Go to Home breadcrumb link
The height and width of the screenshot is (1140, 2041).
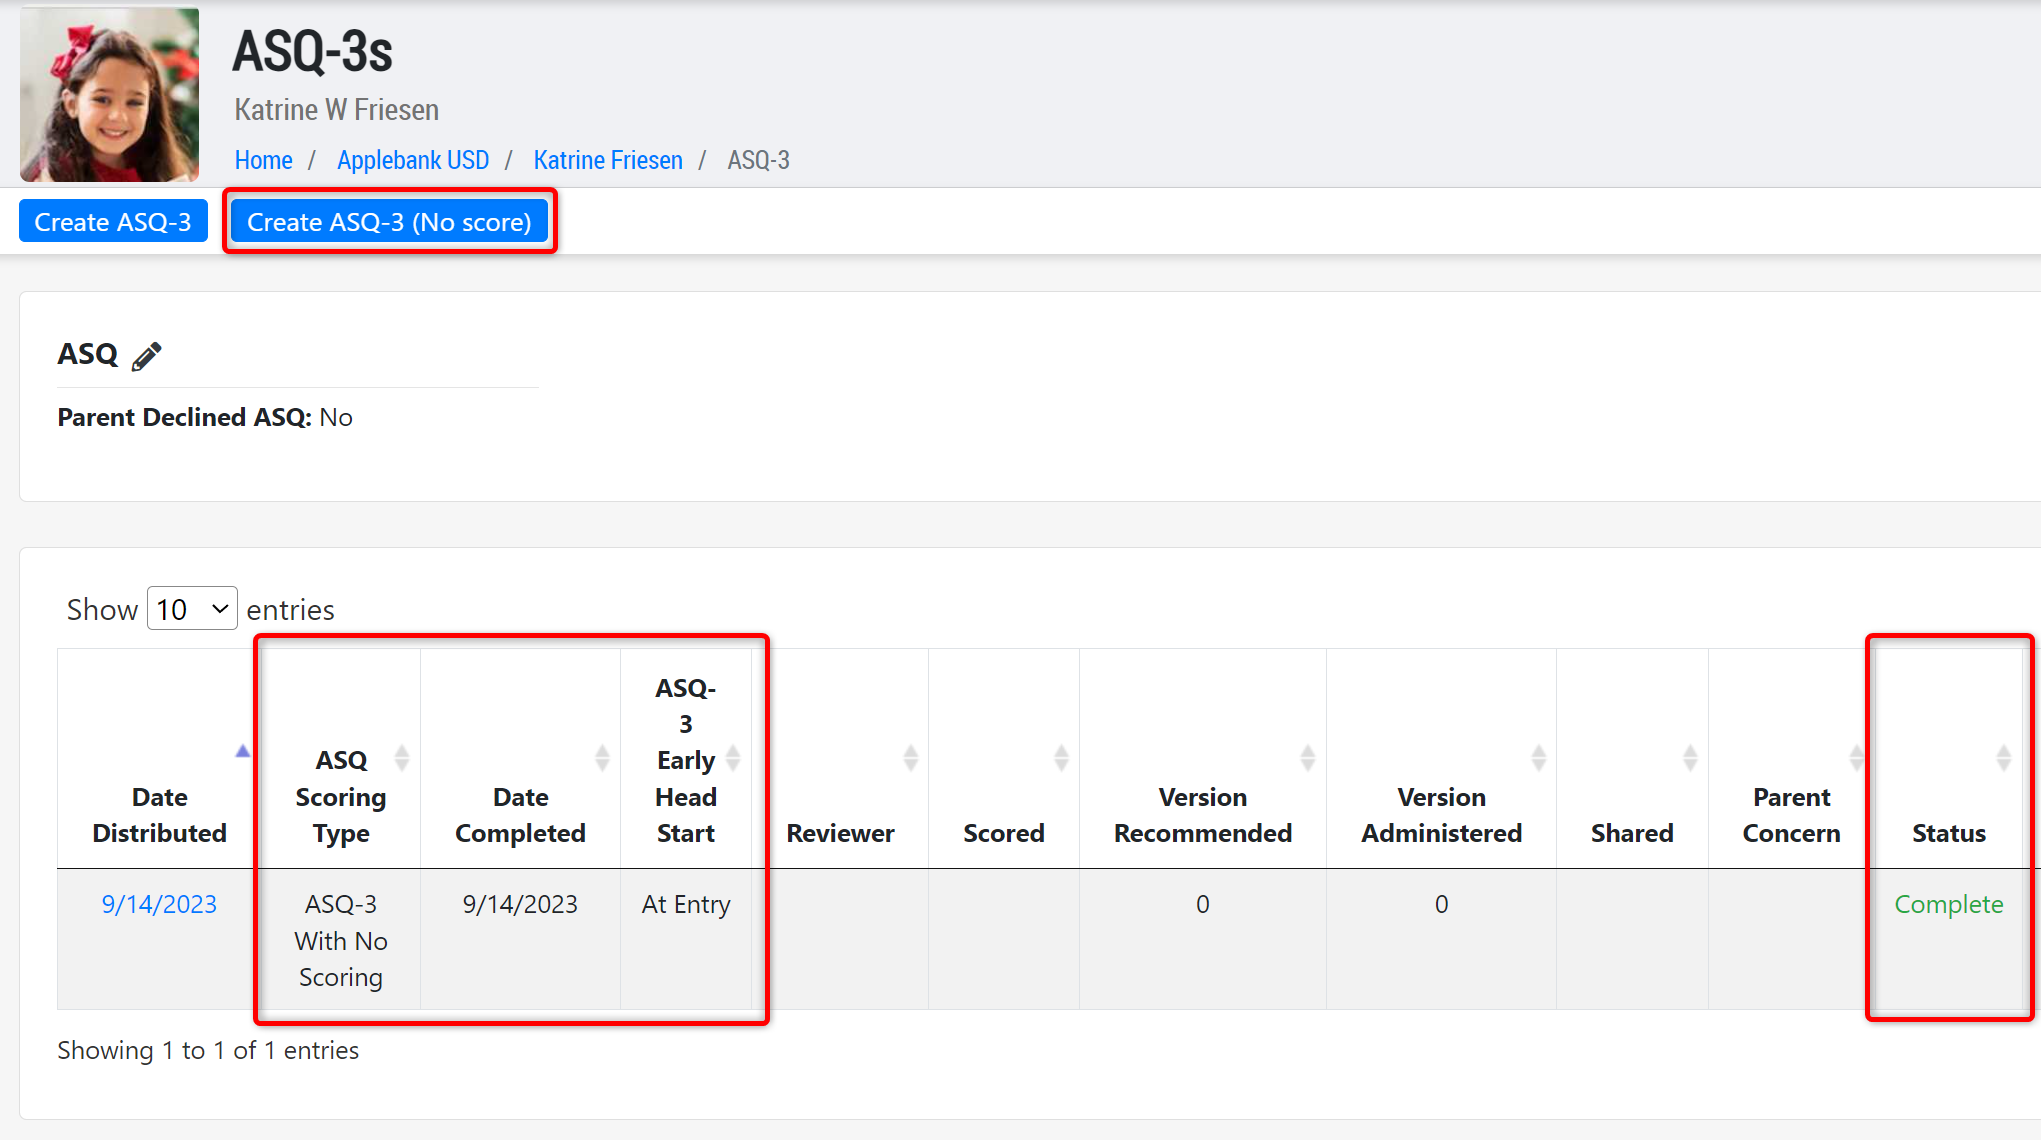click(x=263, y=160)
